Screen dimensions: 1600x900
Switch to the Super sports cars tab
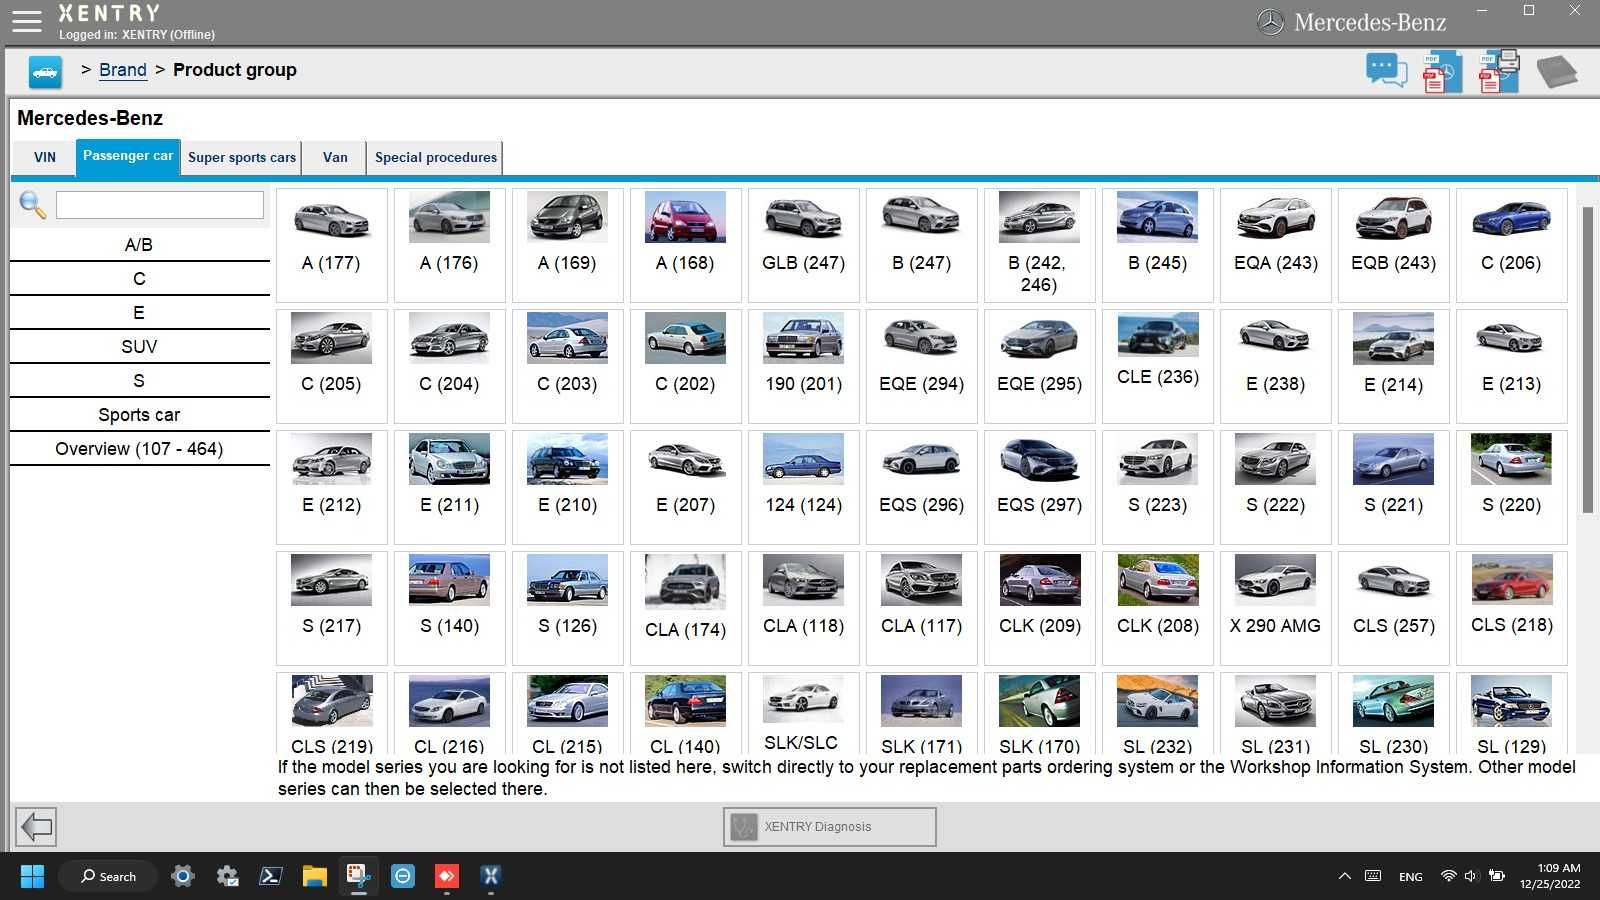click(242, 158)
